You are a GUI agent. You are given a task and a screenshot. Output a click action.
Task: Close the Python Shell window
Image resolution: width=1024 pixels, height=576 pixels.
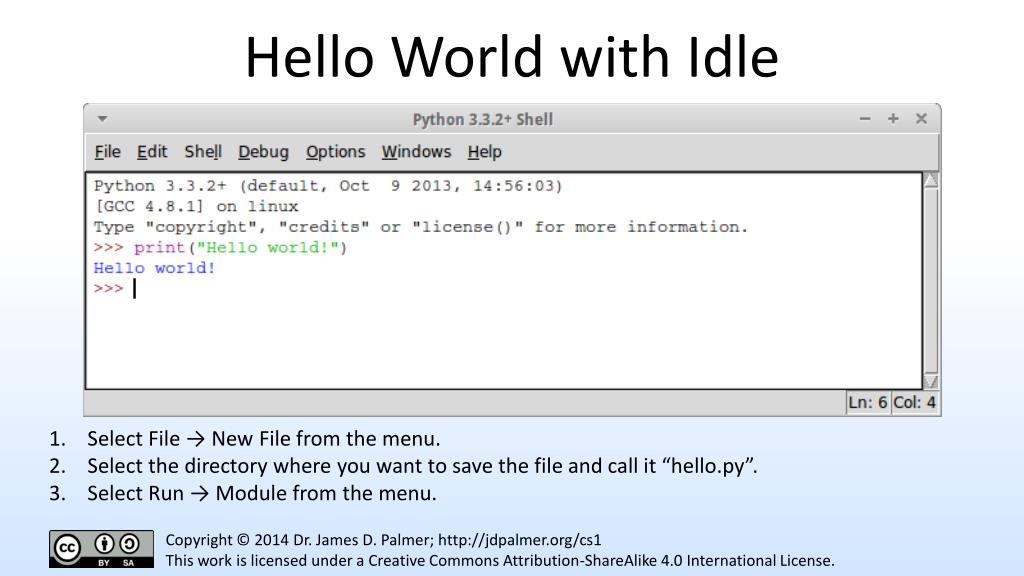(921, 119)
